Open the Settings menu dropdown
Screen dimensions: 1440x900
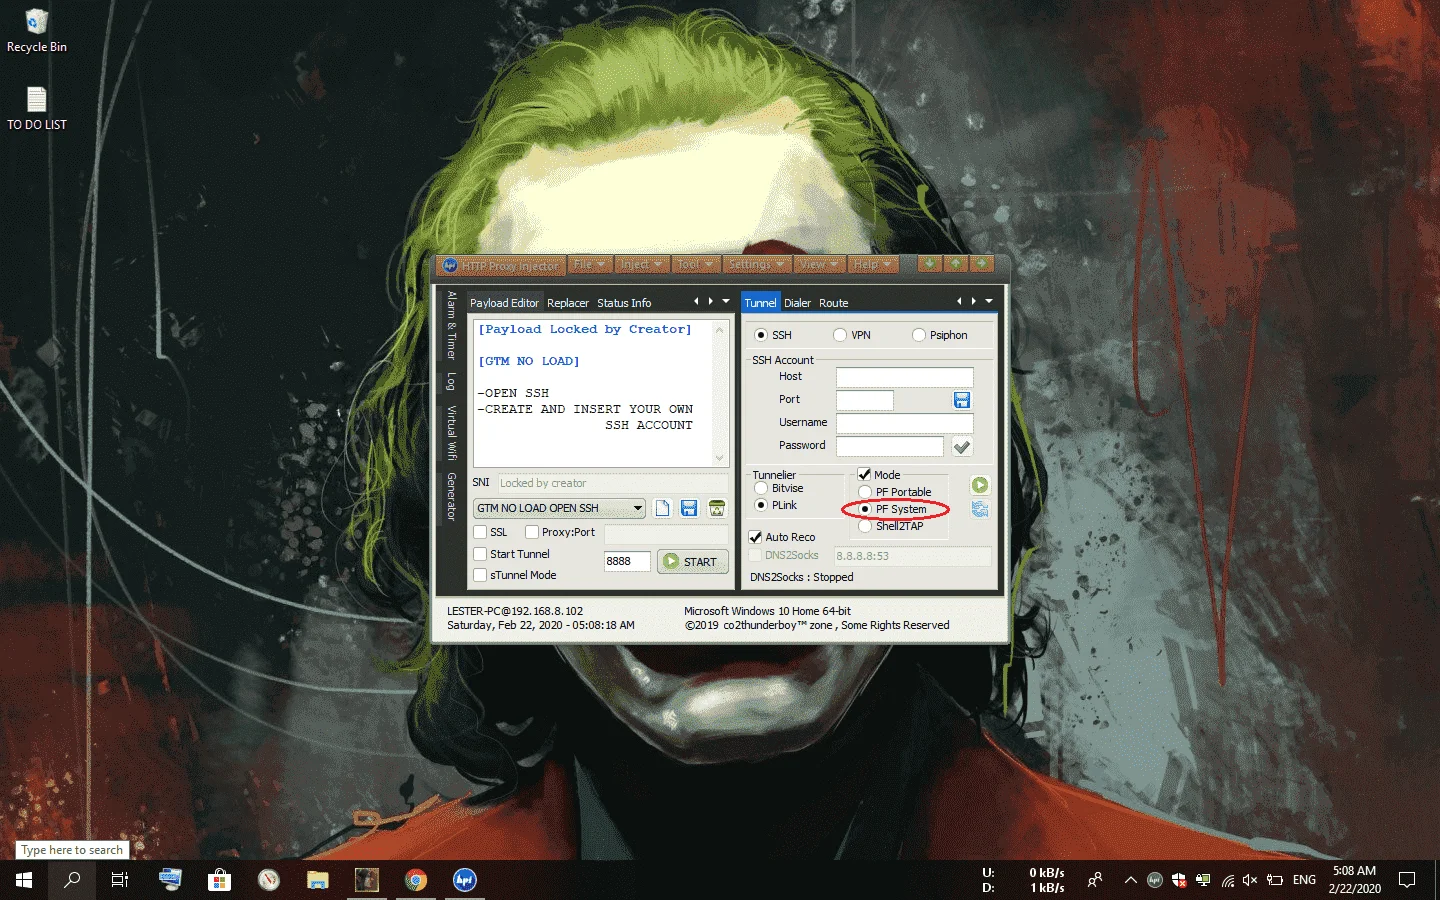pos(756,264)
